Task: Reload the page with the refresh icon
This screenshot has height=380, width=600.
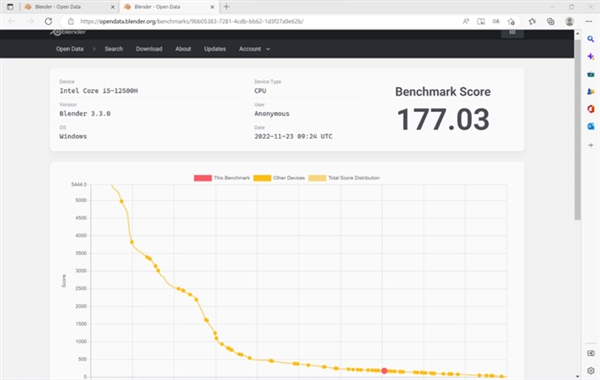Action: pos(48,21)
